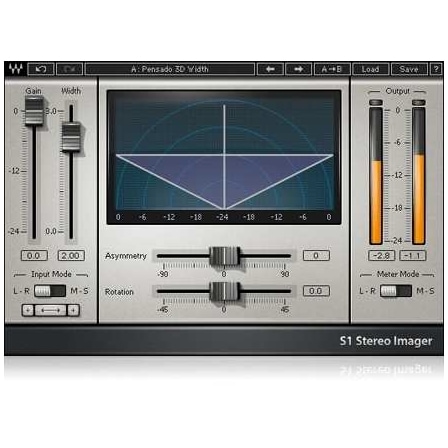Click the double-arrow width button under Input Mode
Image resolution: width=448 pixels, height=448 pixels.
click(x=50, y=310)
